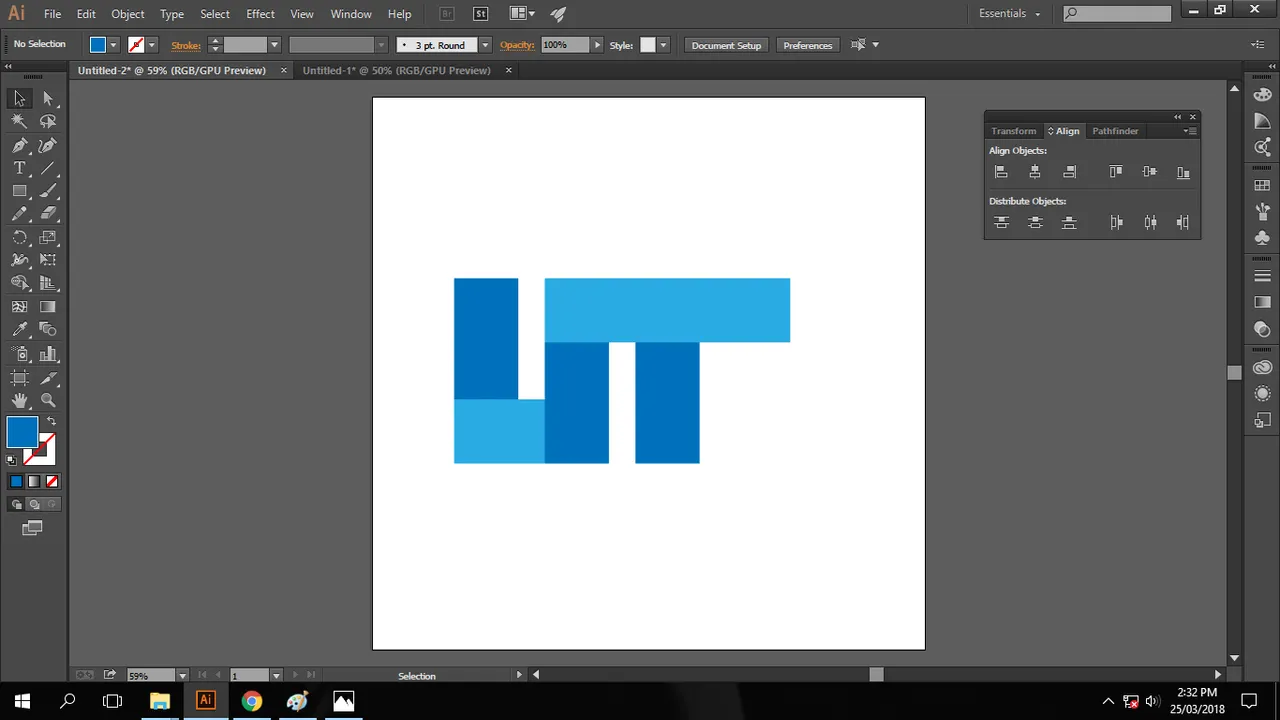The image size is (1280, 720).
Task: Select the Type tool
Action: (x=19, y=168)
